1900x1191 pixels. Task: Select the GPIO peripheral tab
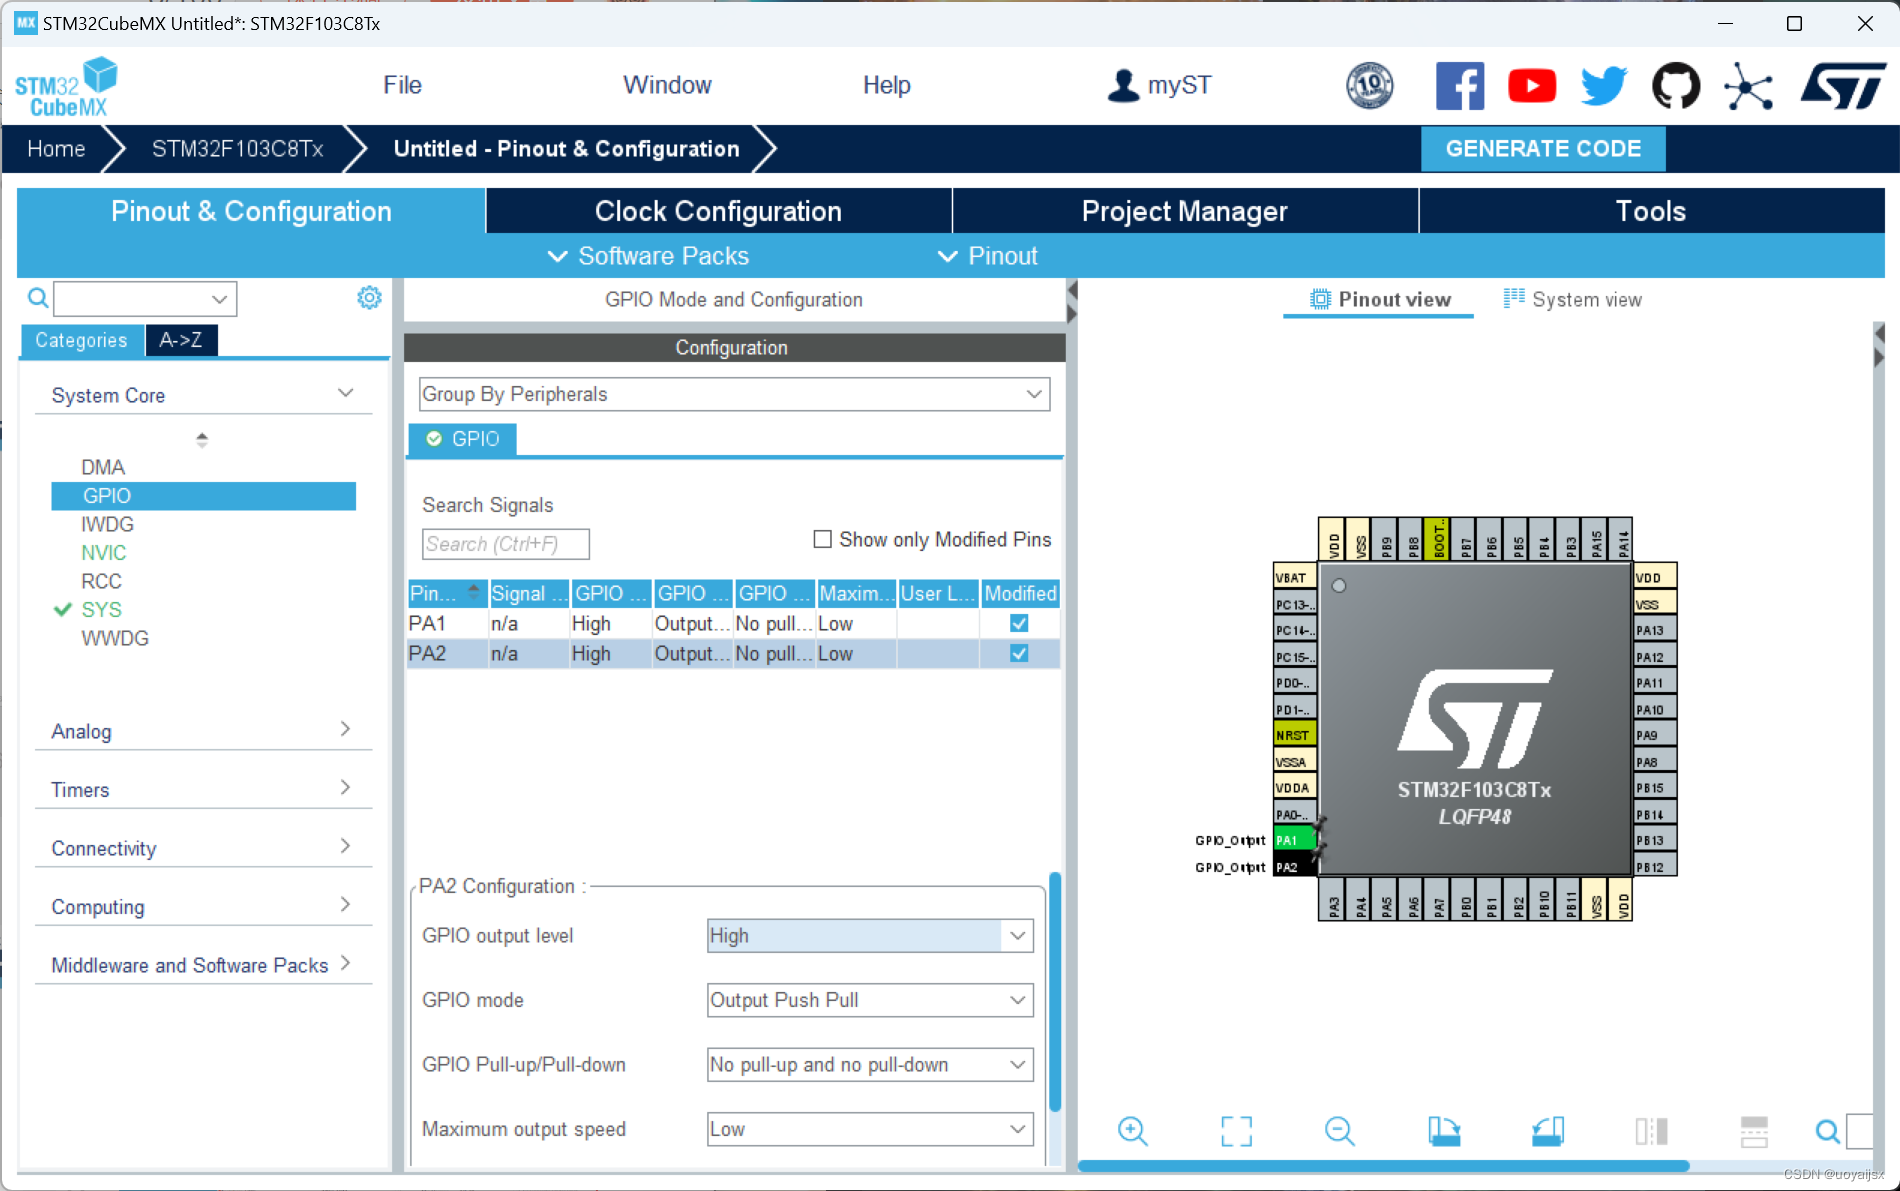pyautogui.click(x=463, y=439)
